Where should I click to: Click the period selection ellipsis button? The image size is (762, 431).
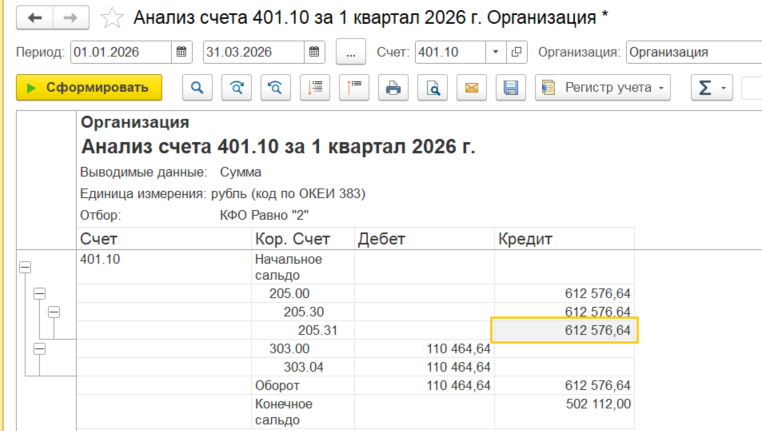(351, 52)
